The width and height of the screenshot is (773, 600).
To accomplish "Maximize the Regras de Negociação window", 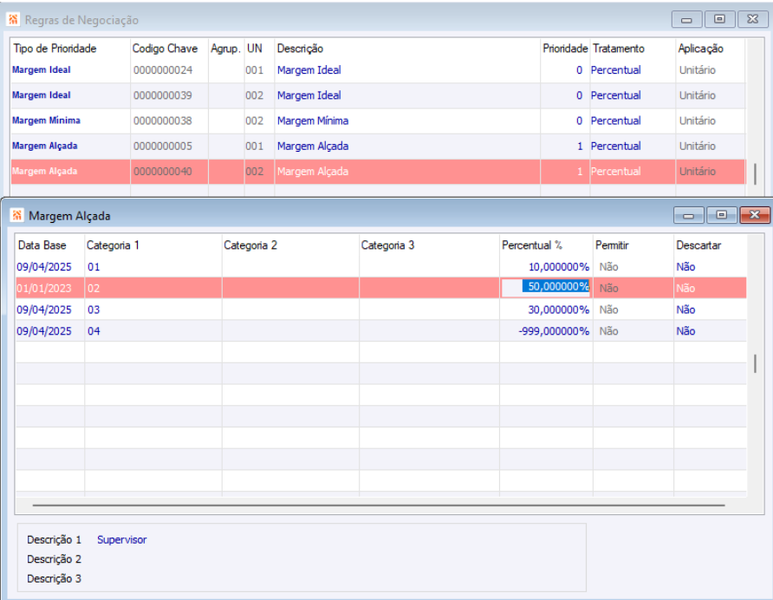I will pos(719,19).
